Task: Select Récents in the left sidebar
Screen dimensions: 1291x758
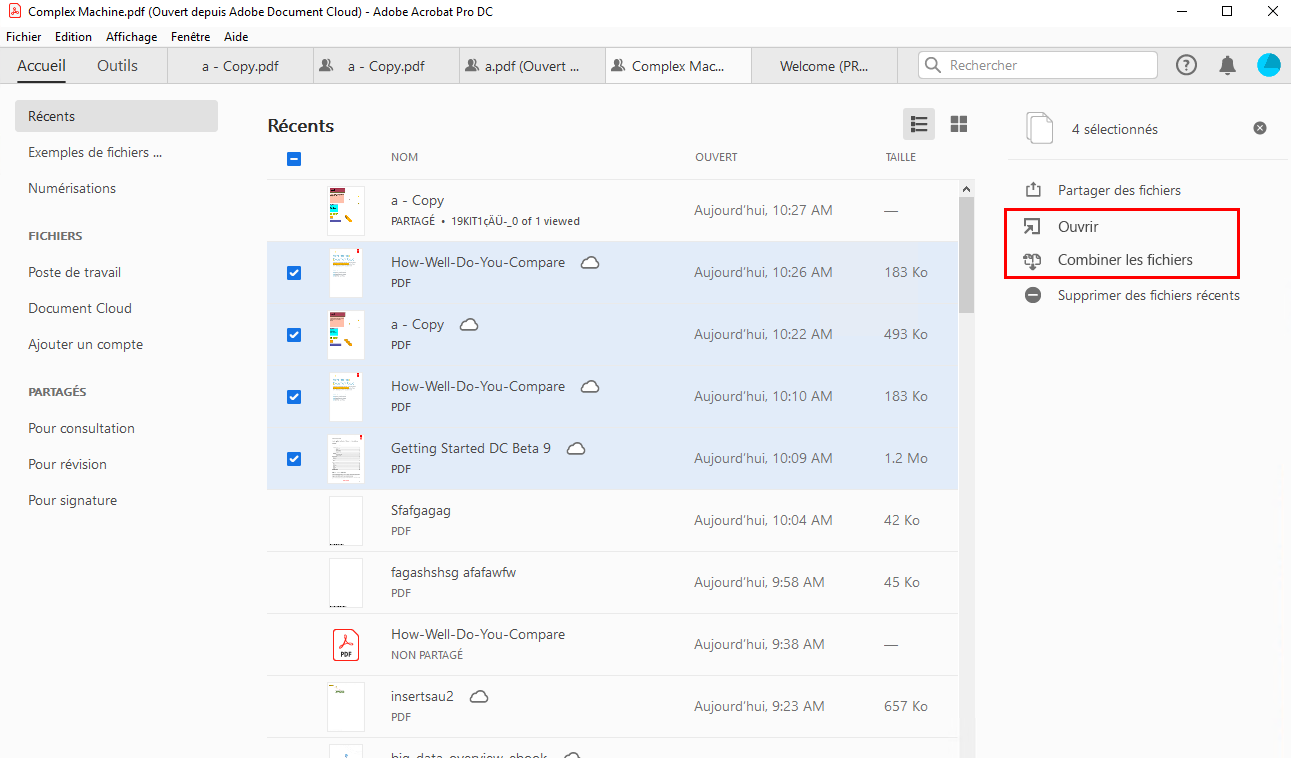Action: [116, 116]
